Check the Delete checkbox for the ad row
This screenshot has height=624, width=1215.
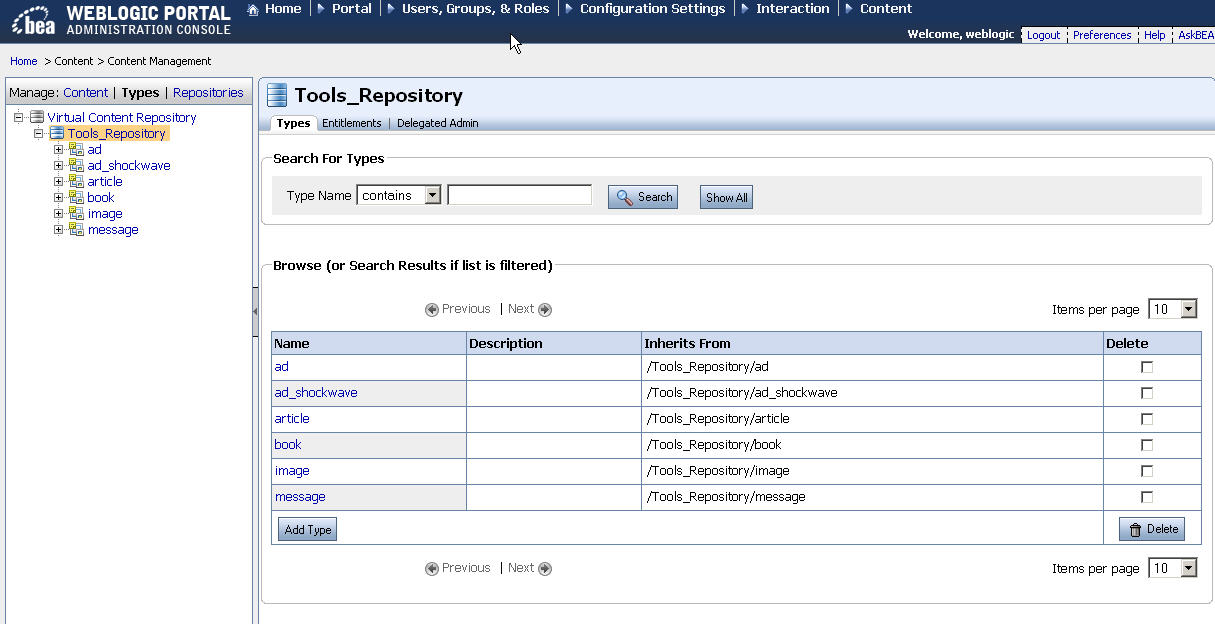[1145, 366]
